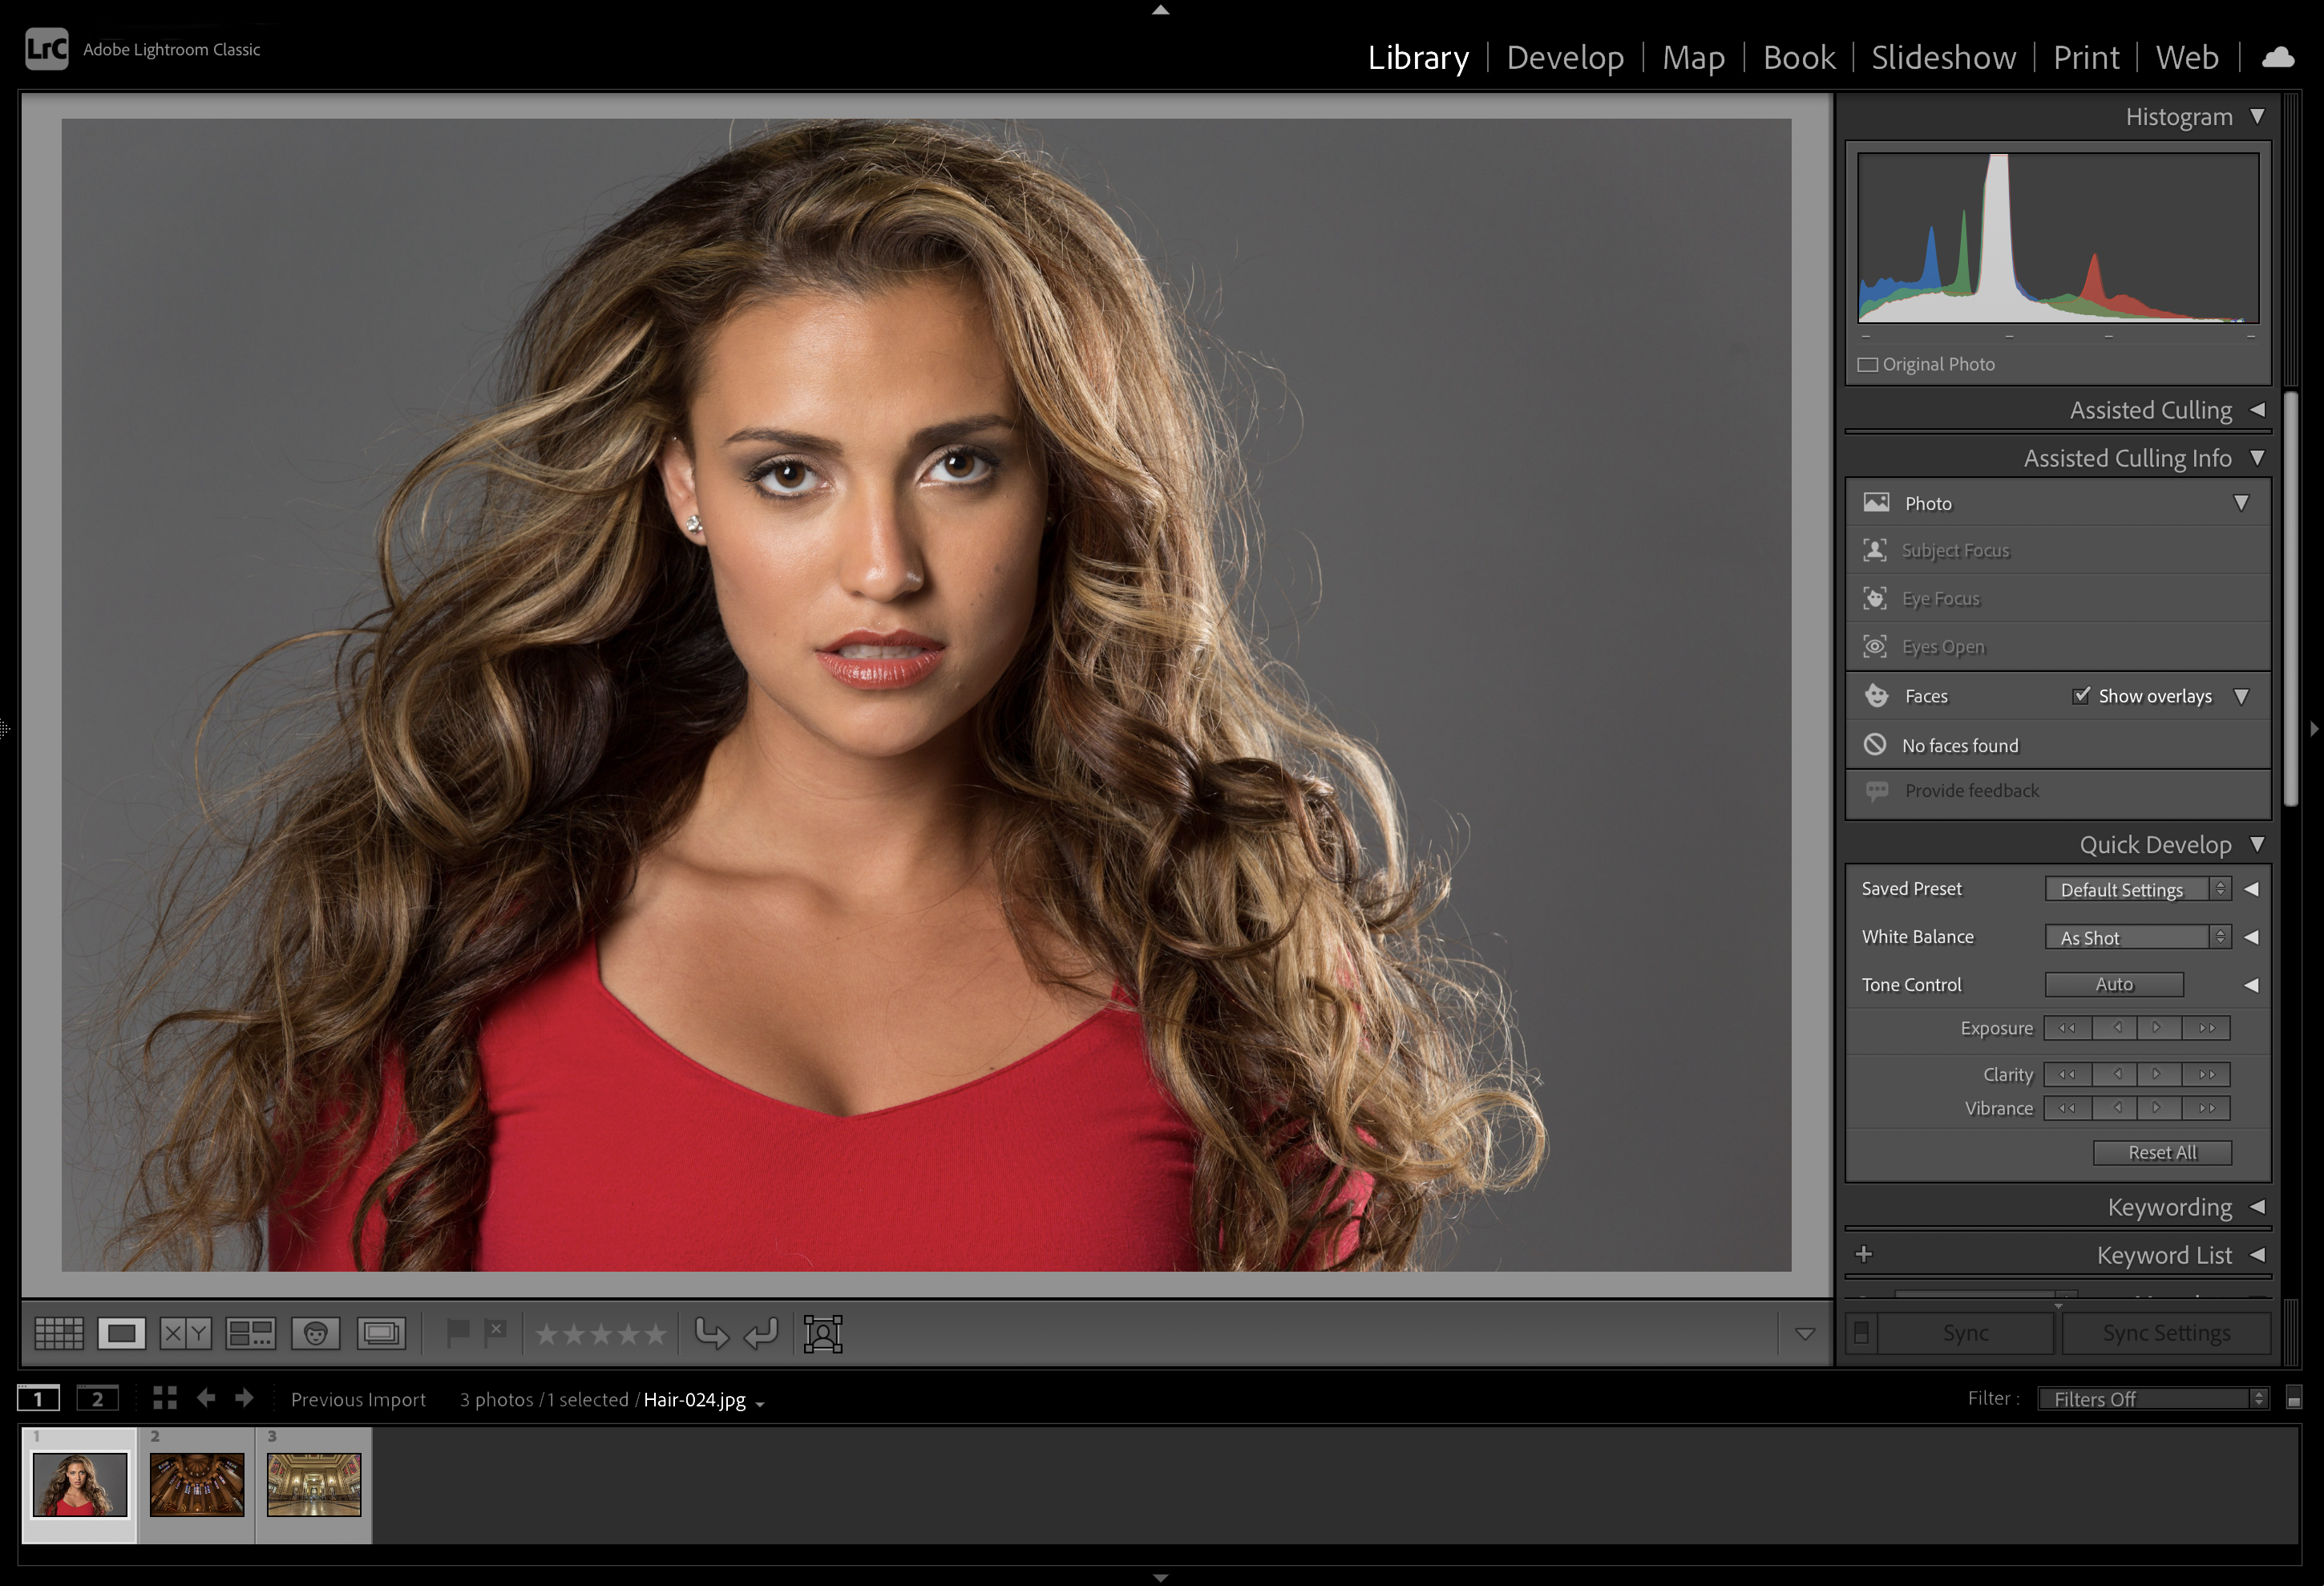Click the Faces icon in Culling Info

point(1877,696)
